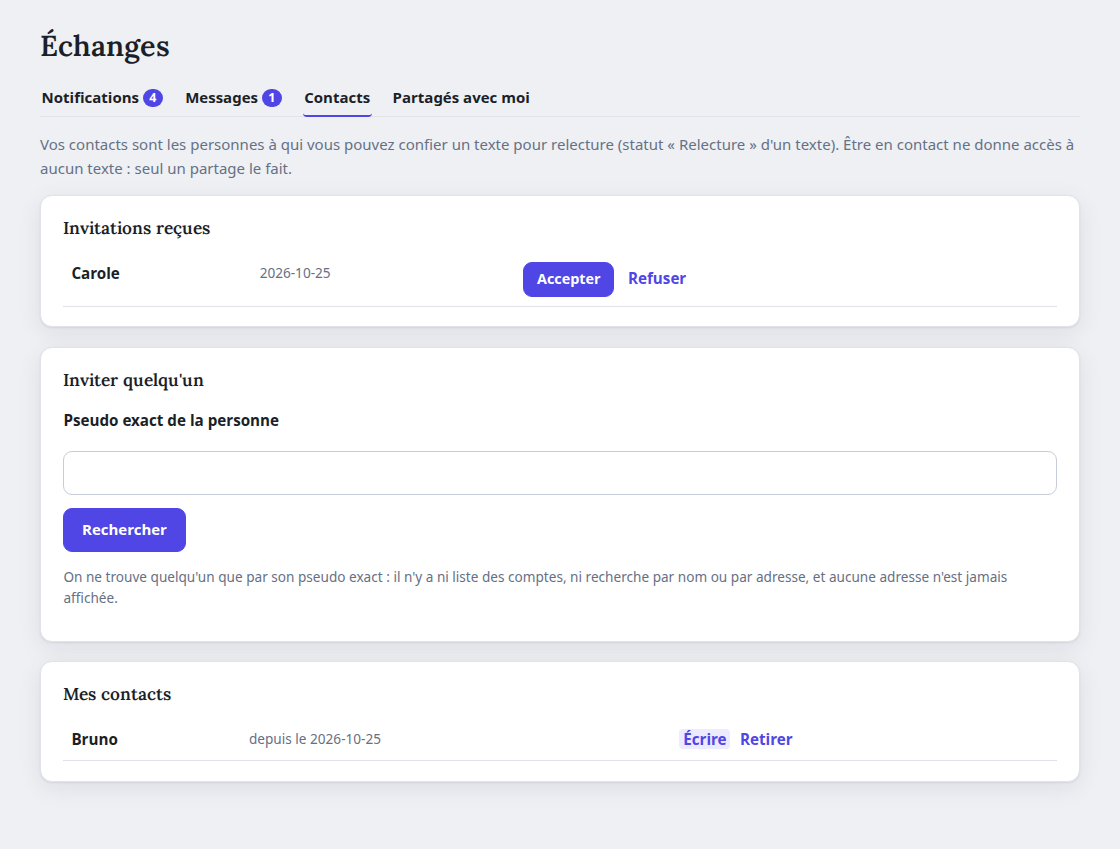Click the Invitations reçues heading
Screen dimensions: 1120x849
[136, 228]
